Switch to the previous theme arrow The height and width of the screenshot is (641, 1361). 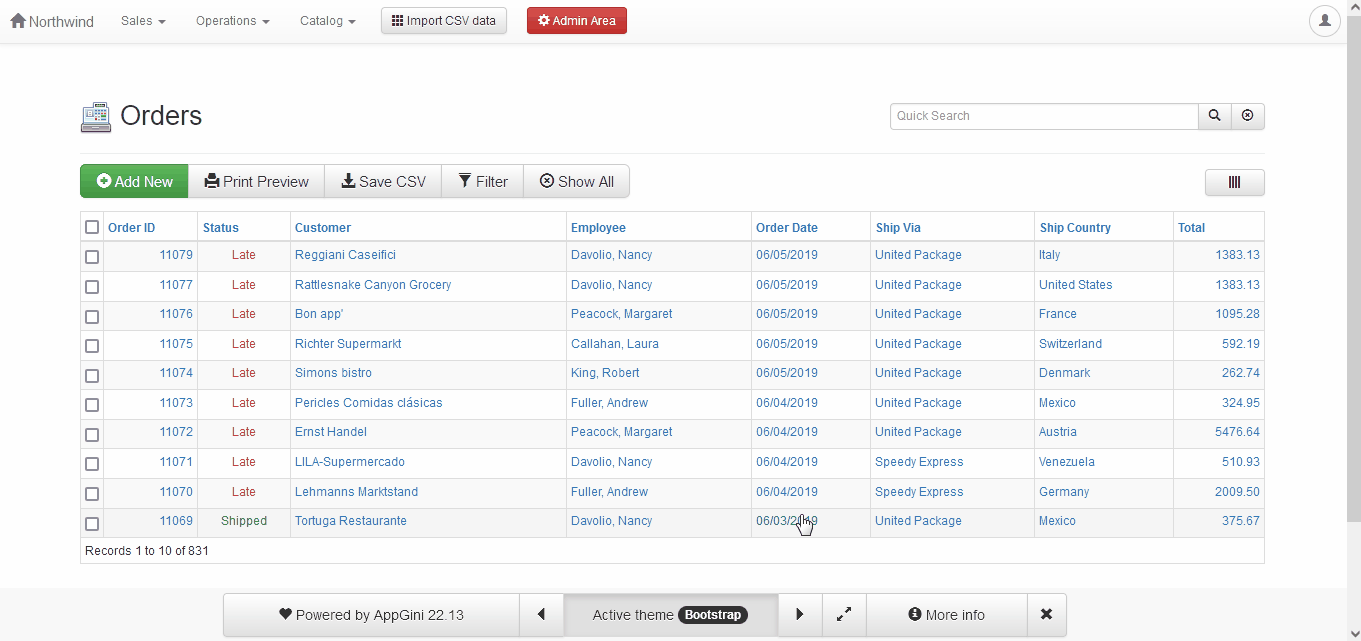click(x=541, y=615)
